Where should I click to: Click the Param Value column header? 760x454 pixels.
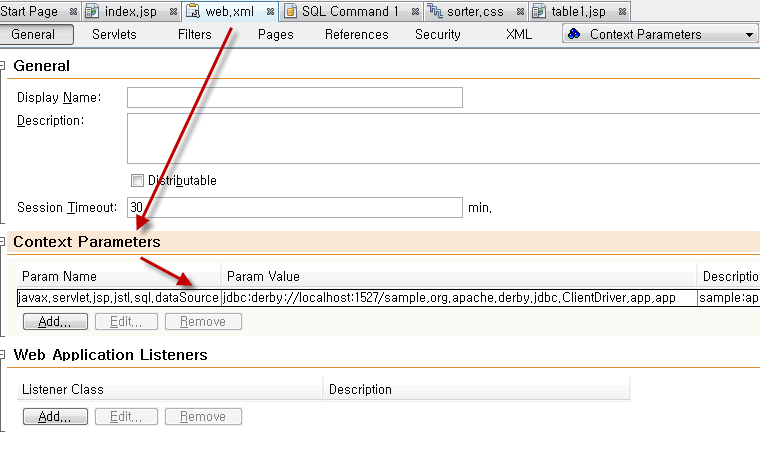459,276
